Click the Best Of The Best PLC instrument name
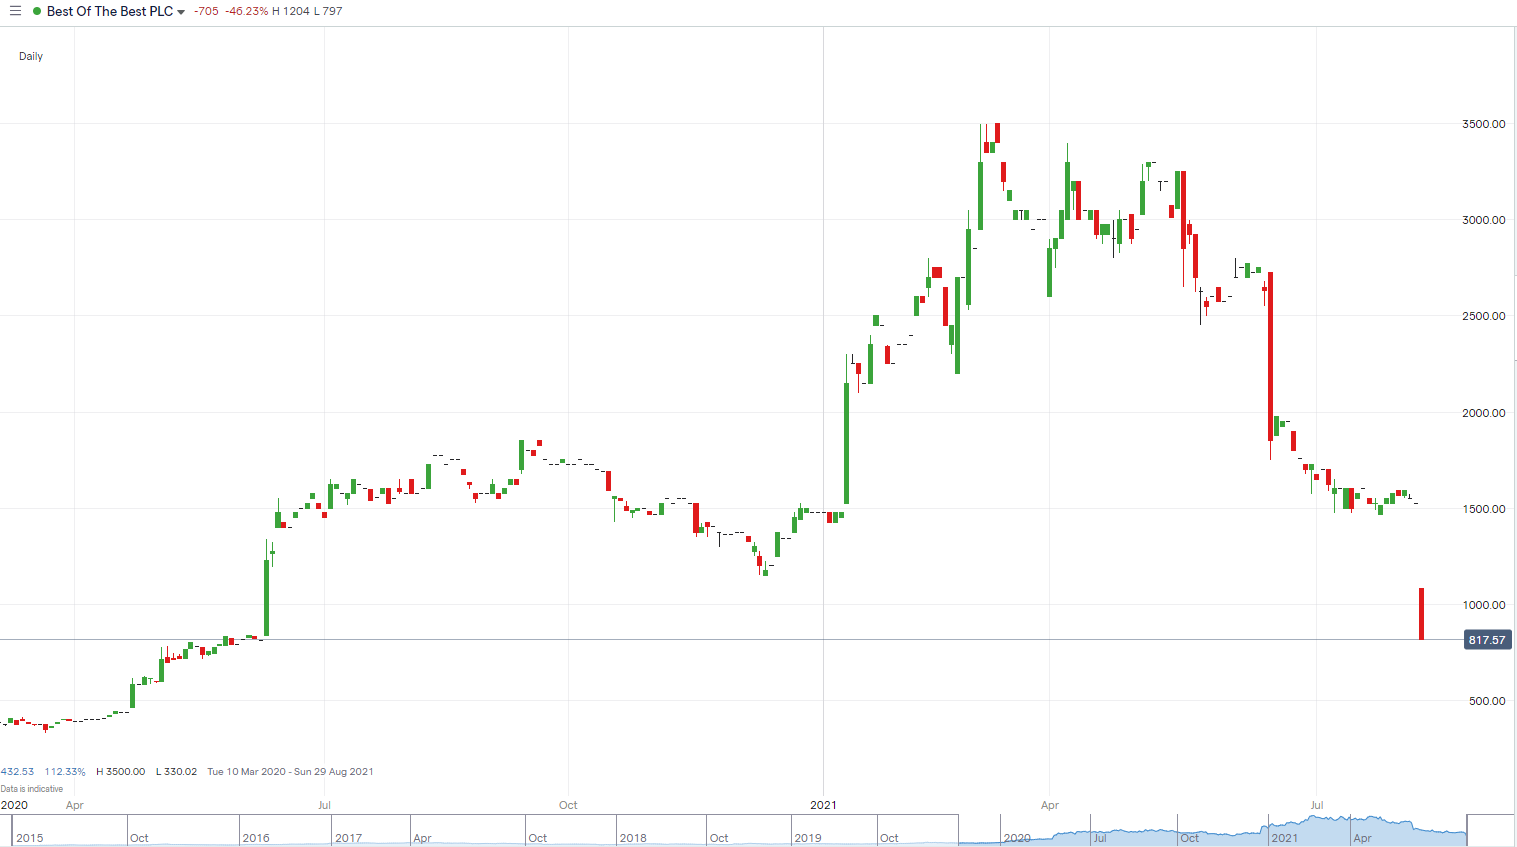The image size is (1517, 847). [109, 11]
